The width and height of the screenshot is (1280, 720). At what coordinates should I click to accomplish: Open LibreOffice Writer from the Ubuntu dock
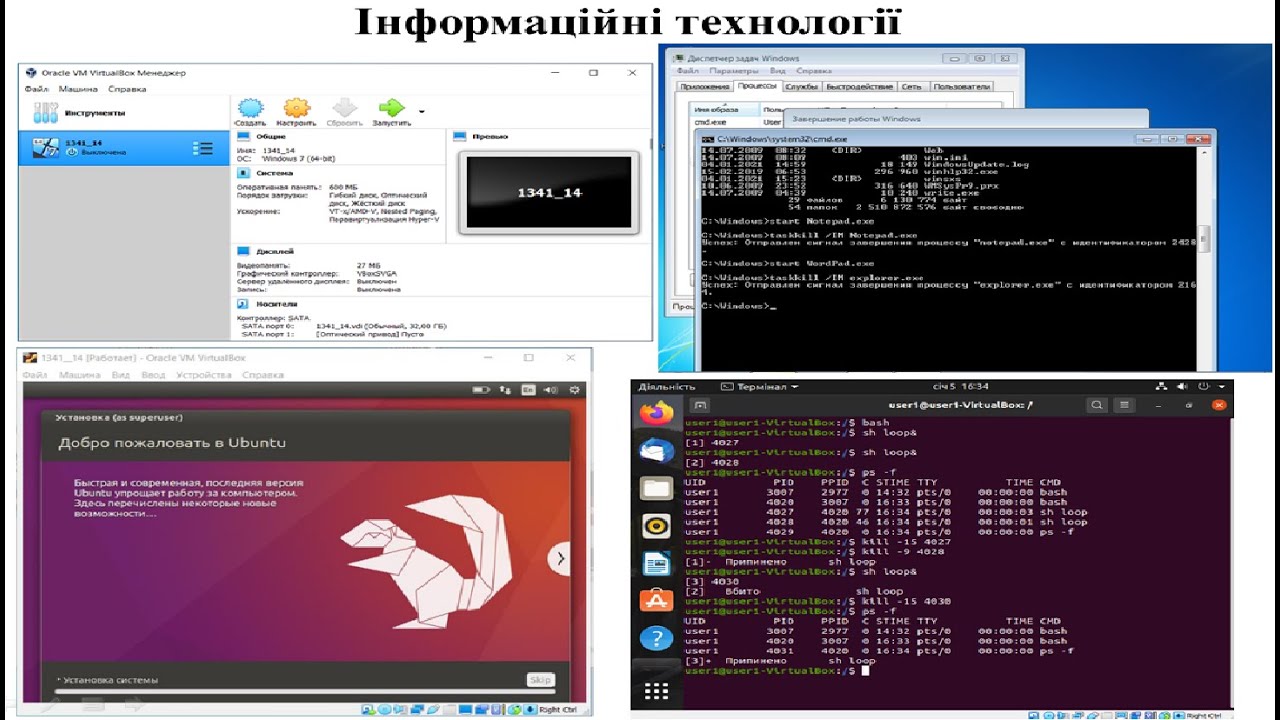tap(656, 563)
